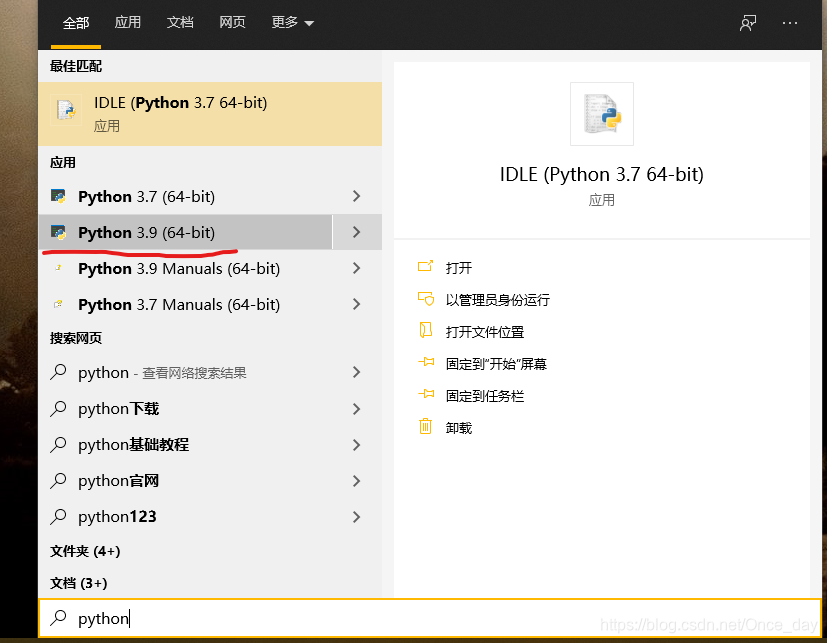This screenshot has height=643, width=827.
Task: Expand the python下载 suggestion chevron
Action: tap(357, 409)
